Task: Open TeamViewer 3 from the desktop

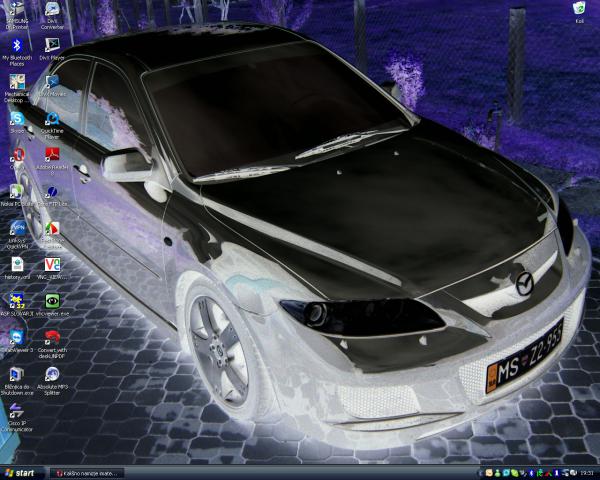Action: coord(17,337)
